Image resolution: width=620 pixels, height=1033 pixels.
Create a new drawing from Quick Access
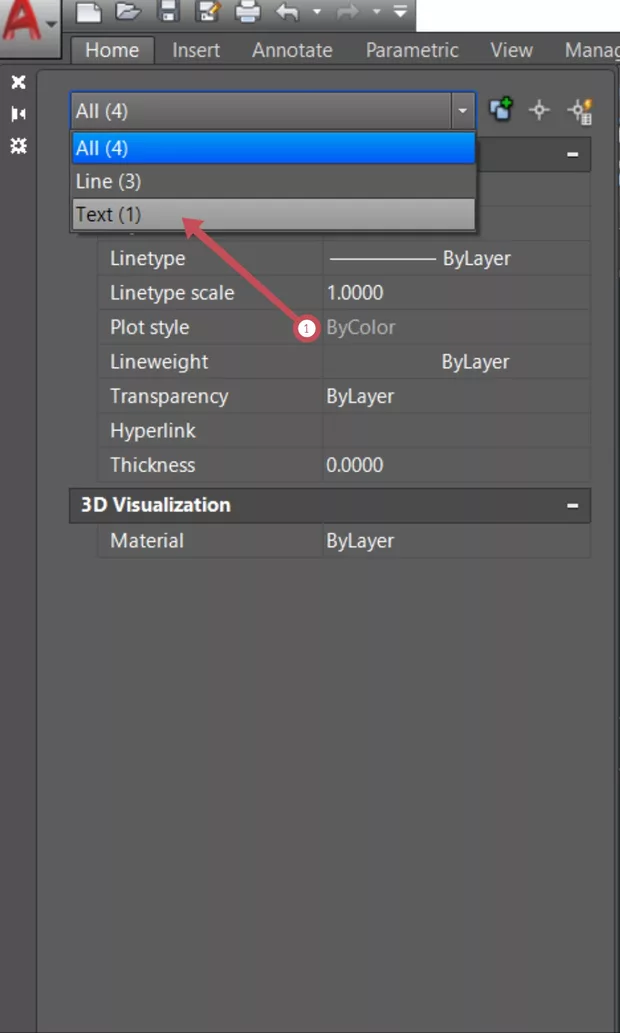point(89,11)
